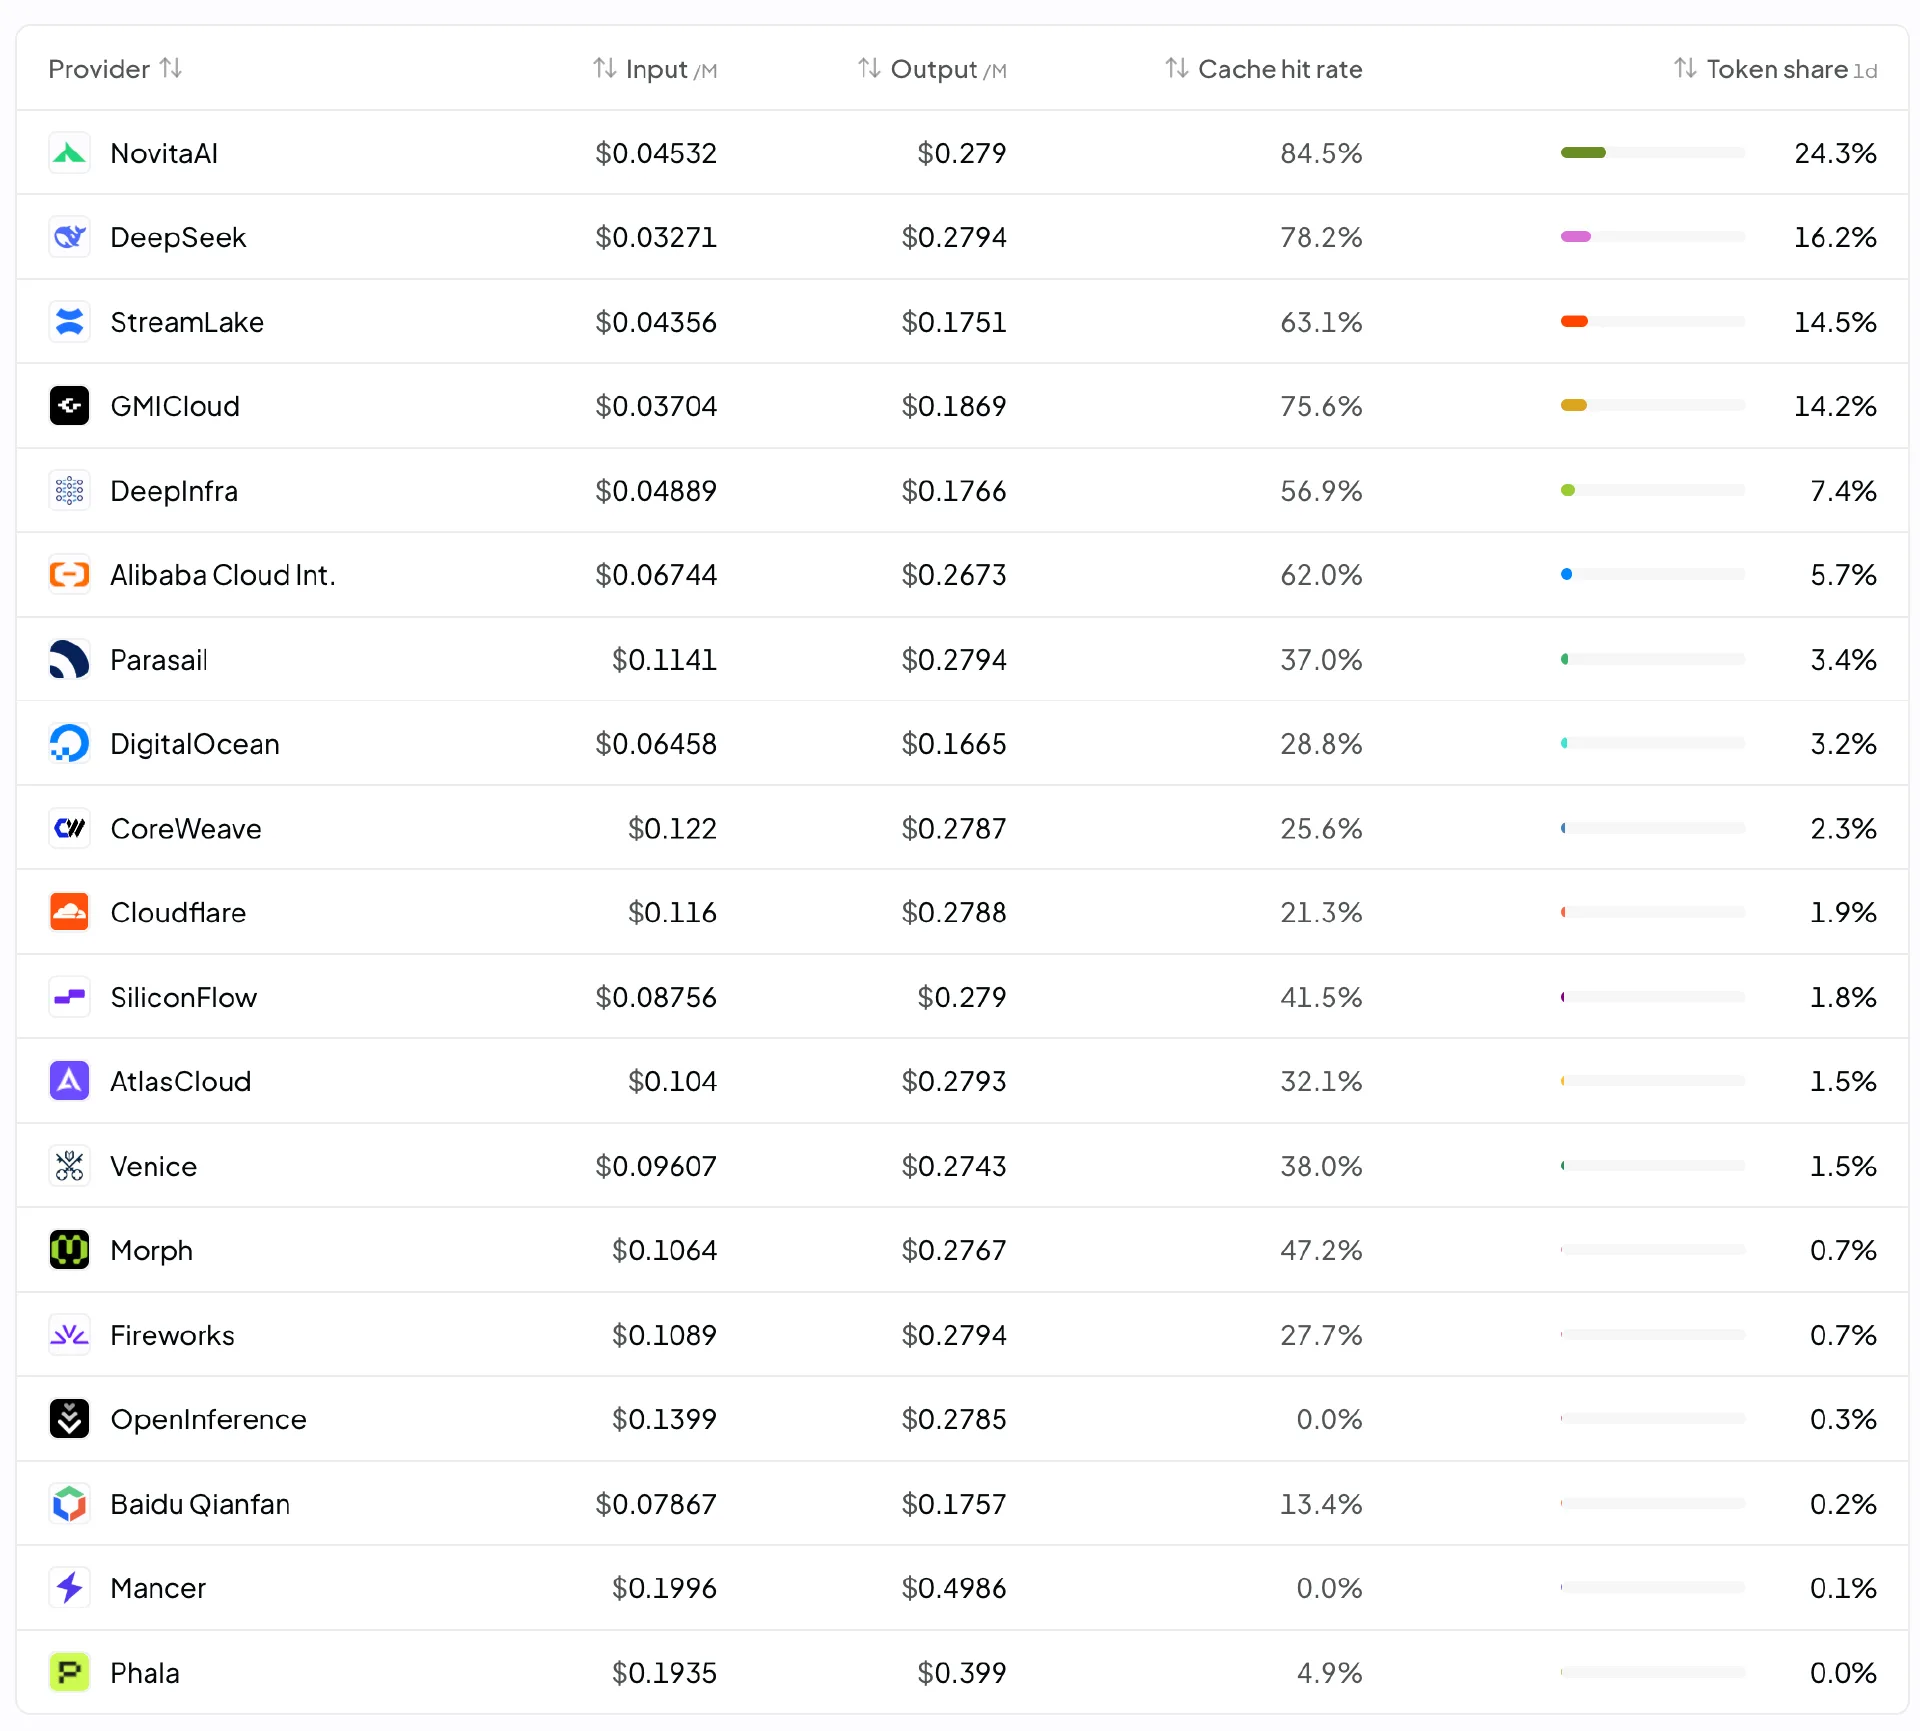Screen dimensions: 1920x1731
Task: Click the StreamLake logo icon
Action: (69, 322)
